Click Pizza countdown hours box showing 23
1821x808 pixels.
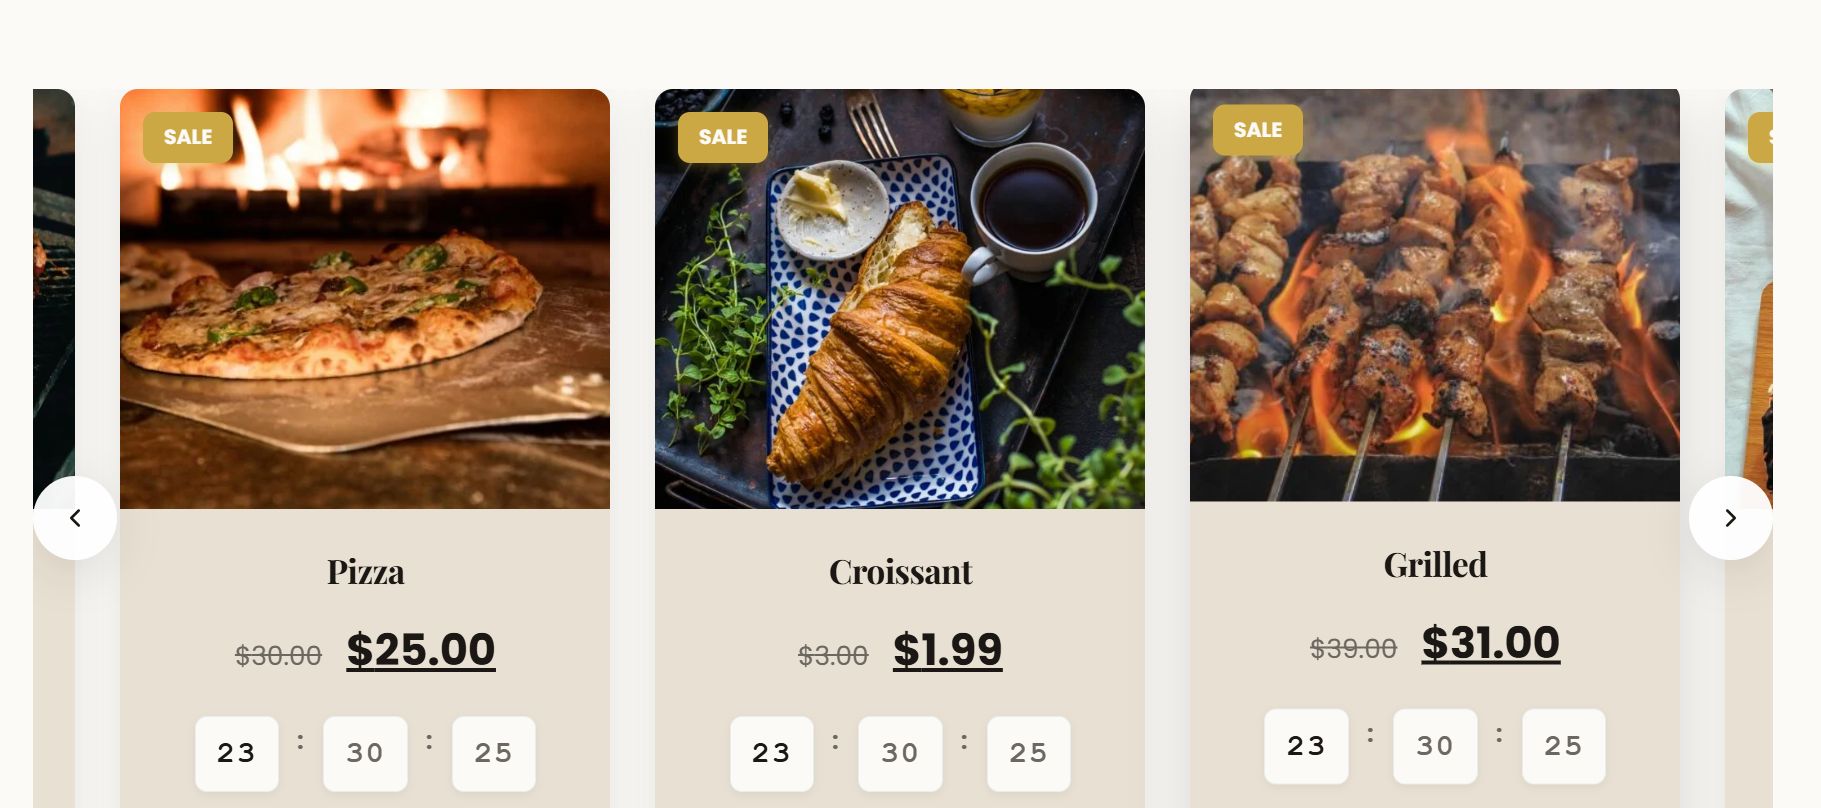tap(237, 753)
